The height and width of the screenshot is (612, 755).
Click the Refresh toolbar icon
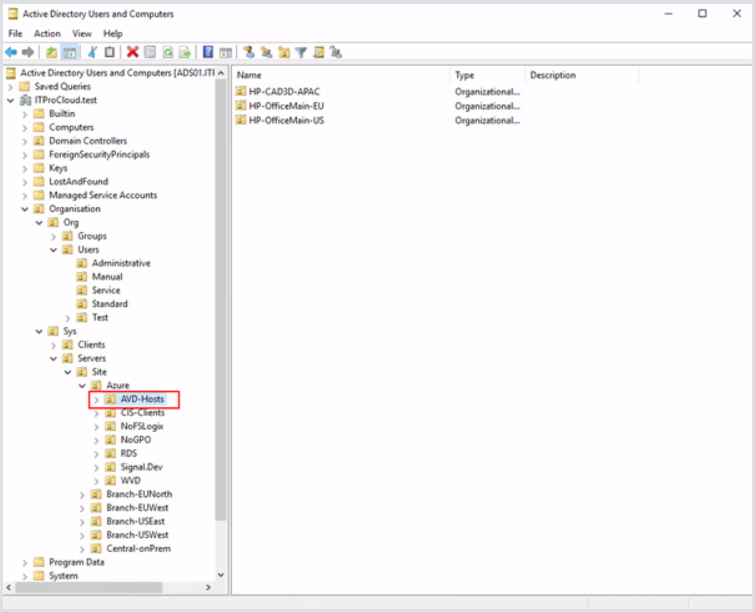click(168, 52)
